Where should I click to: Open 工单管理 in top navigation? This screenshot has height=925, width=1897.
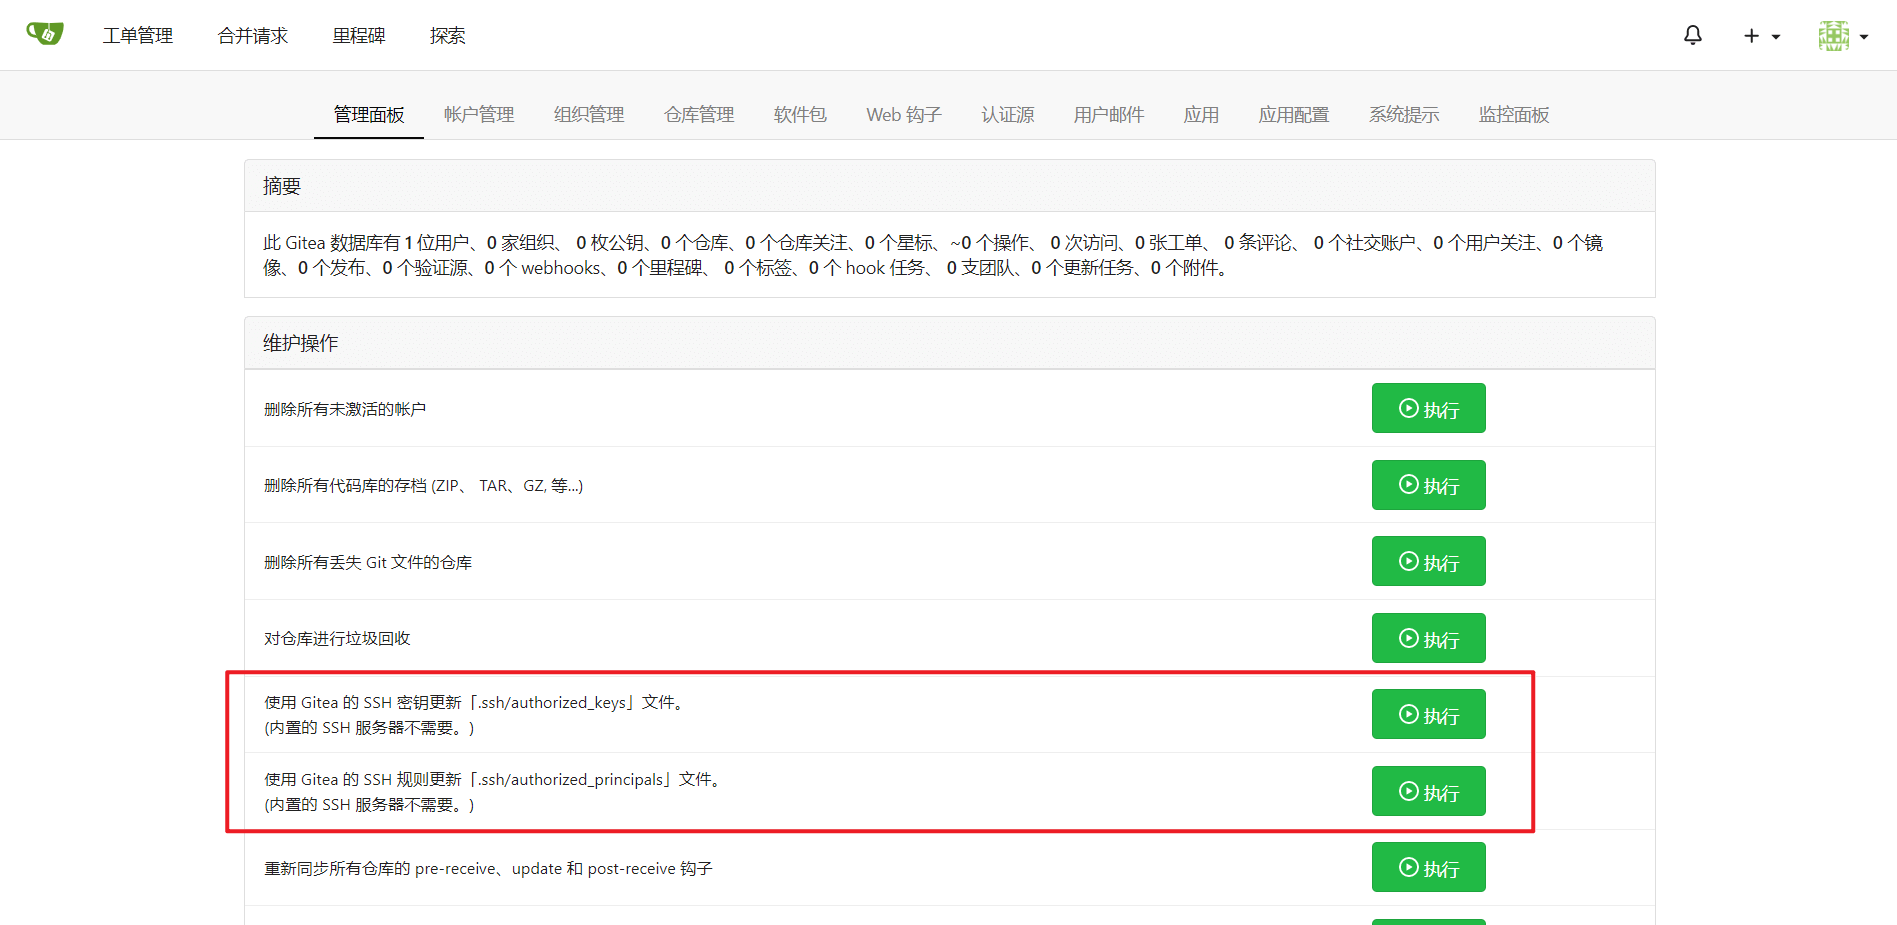[138, 36]
